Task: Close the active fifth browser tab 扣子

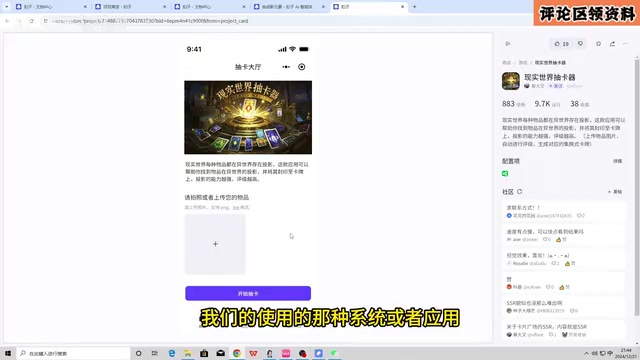Action: tap(402, 7)
